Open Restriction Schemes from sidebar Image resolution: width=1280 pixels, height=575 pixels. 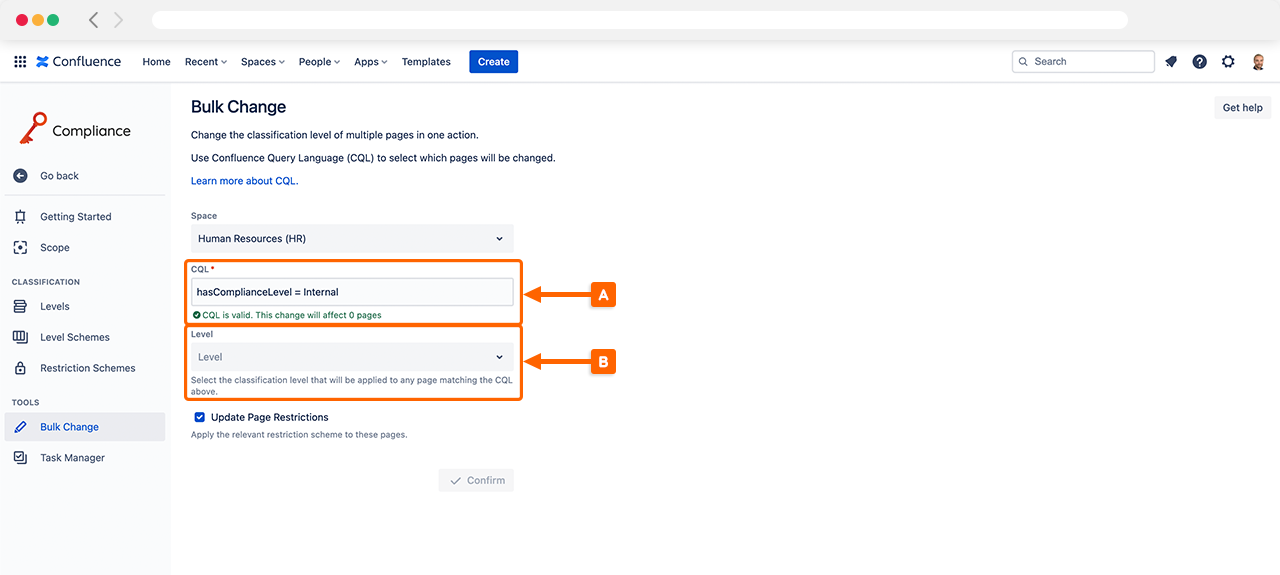87,368
